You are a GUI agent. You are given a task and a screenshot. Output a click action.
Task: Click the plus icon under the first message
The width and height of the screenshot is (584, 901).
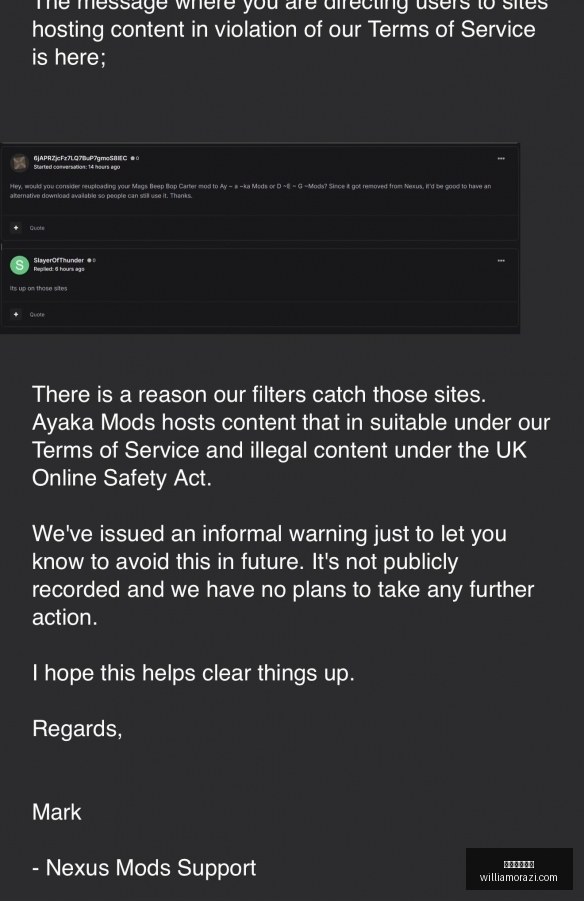point(16,228)
